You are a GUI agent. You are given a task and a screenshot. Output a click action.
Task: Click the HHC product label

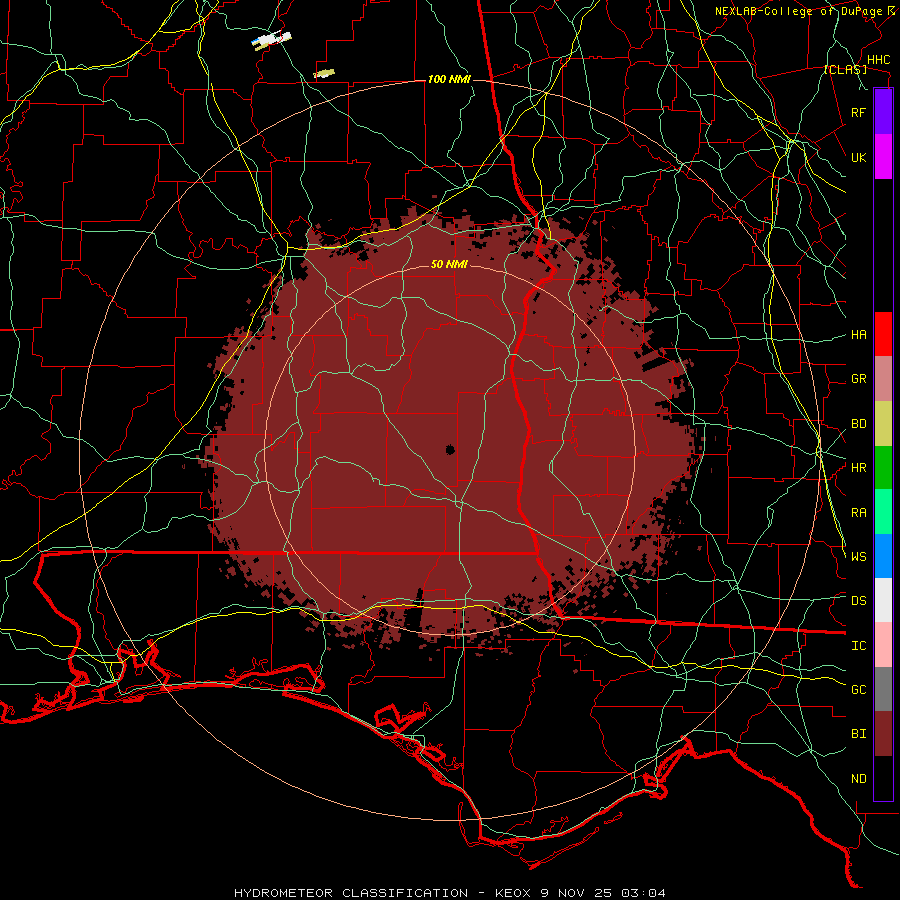click(879, 60)
